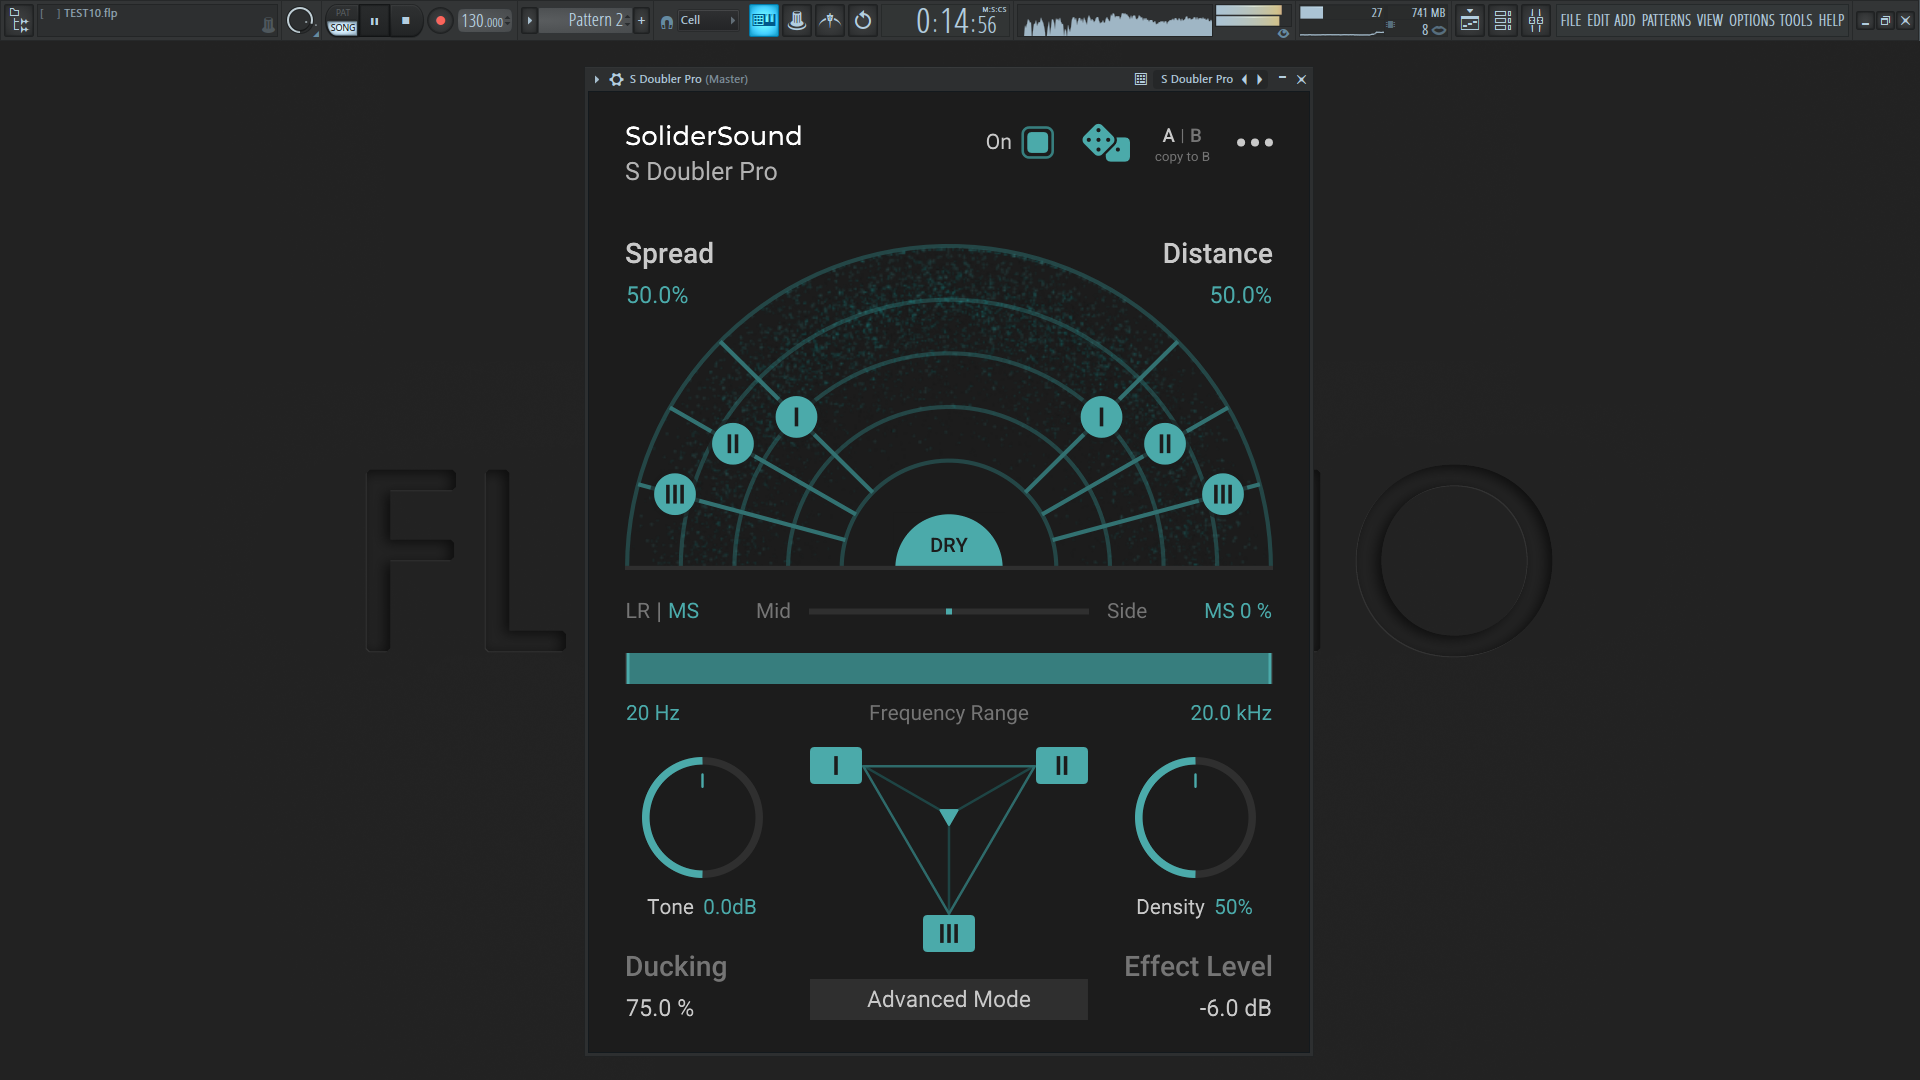Open the Cell snap dropdown

[707, 21]
